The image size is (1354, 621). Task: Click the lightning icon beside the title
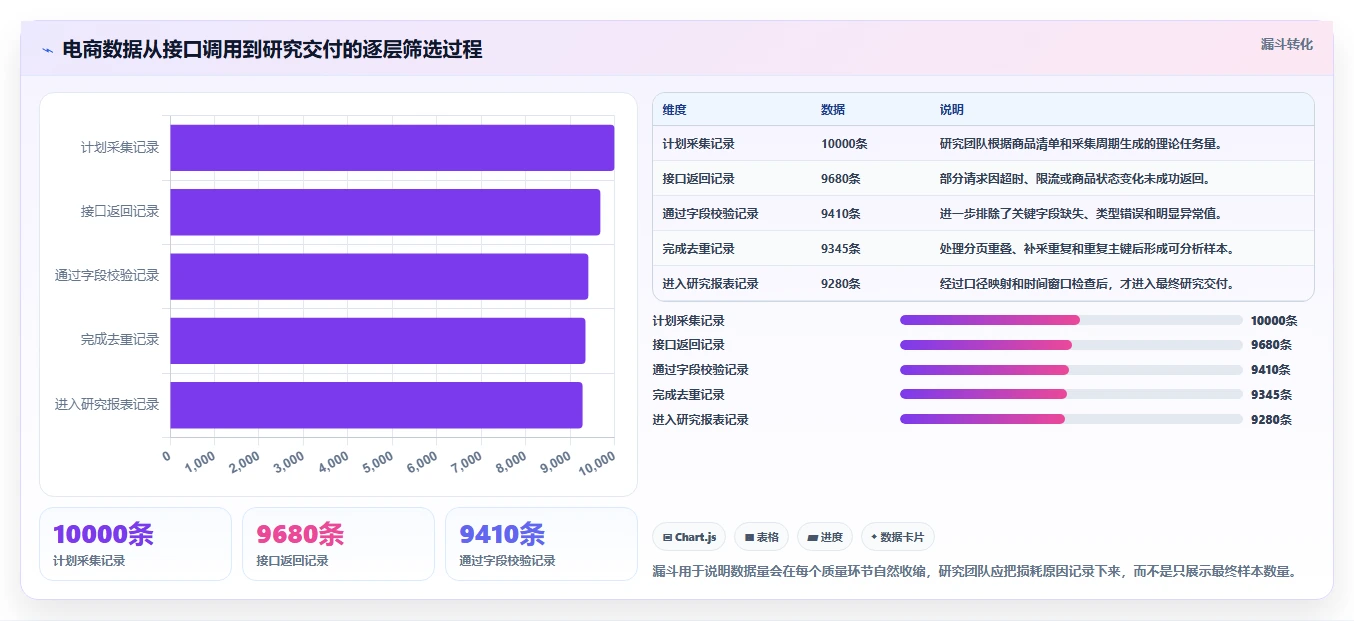point(47,50)
